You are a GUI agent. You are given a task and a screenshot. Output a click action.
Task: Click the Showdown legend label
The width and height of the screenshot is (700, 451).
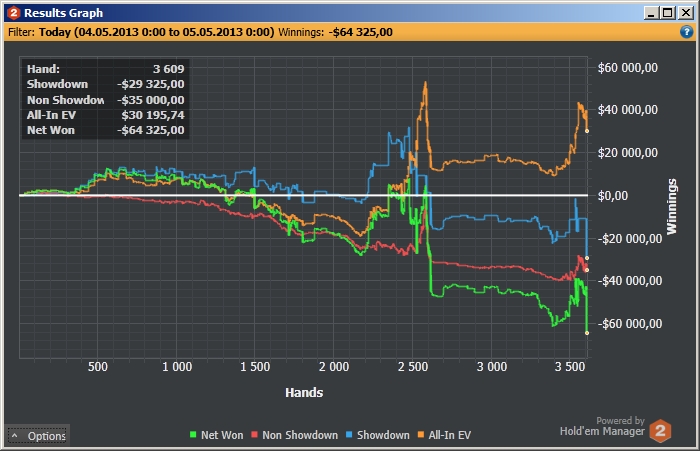[x=383, y=435]
